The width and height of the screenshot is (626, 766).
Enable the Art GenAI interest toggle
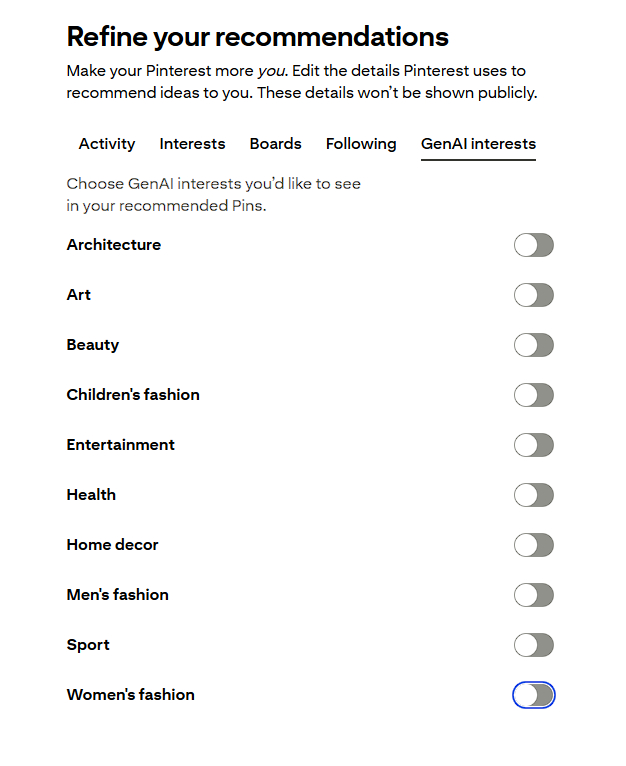click(533, 295)
